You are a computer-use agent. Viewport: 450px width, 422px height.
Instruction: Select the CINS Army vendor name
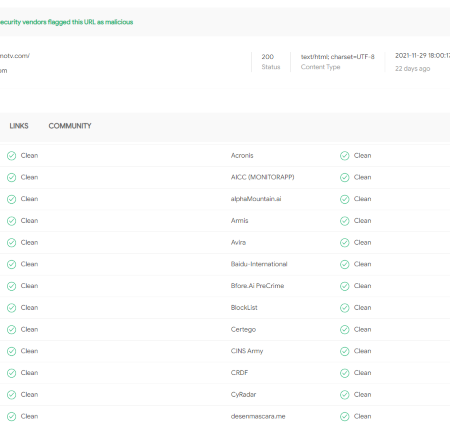pyautogui.click(x=247, y=351)
